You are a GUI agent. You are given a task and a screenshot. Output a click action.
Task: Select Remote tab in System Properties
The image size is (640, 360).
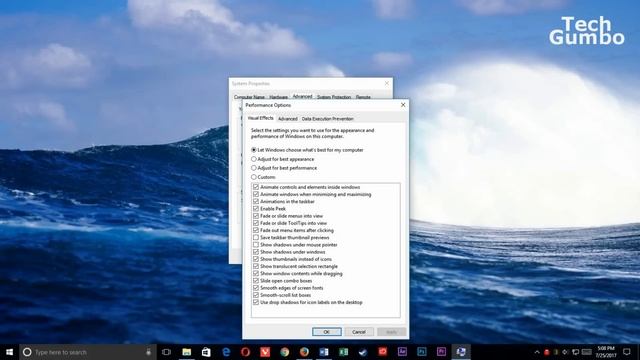[363, 97]
